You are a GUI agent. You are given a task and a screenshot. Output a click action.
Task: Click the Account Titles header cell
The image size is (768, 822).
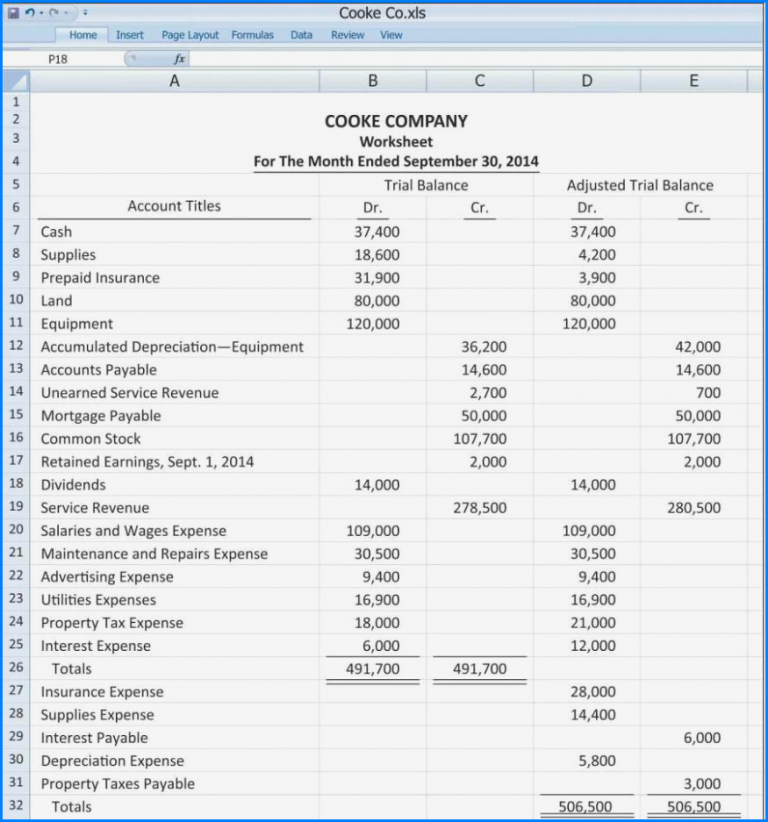(175, 206)
